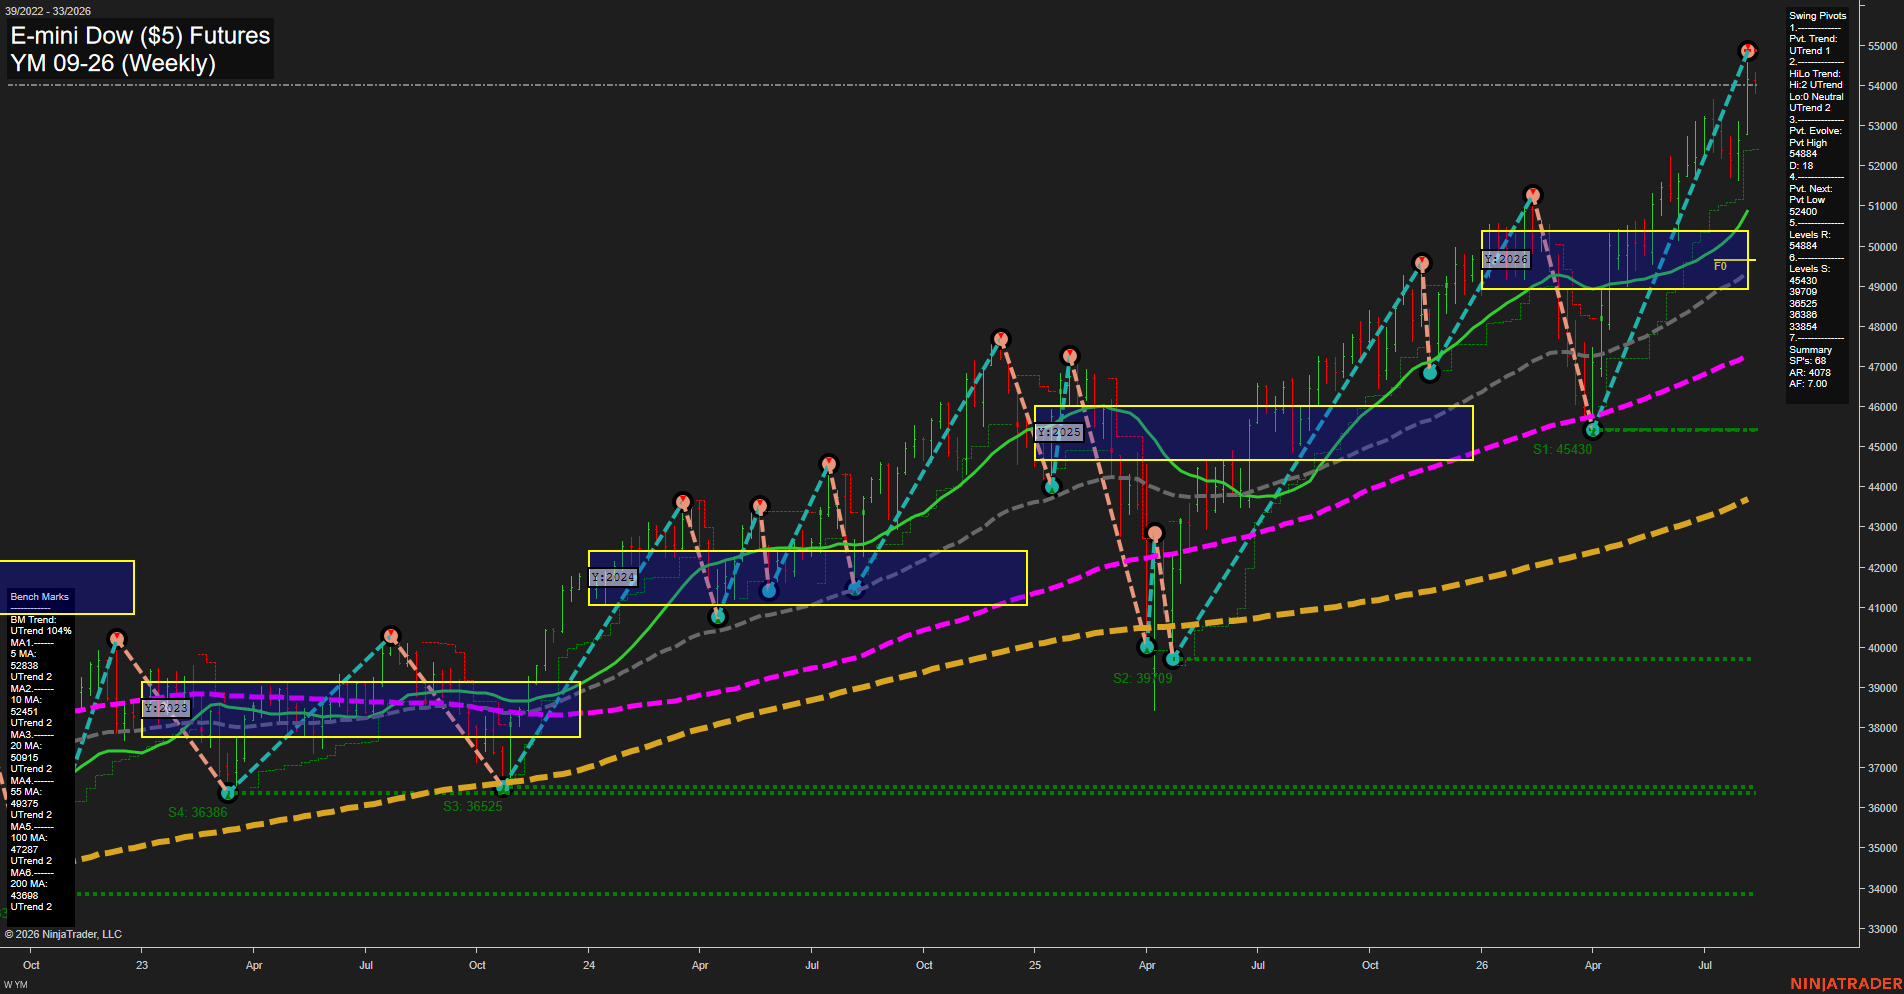Click the 'Levels S:' line in Swing Pivots
This screenshot has width=1904, height=994.
pos(1809,269)
